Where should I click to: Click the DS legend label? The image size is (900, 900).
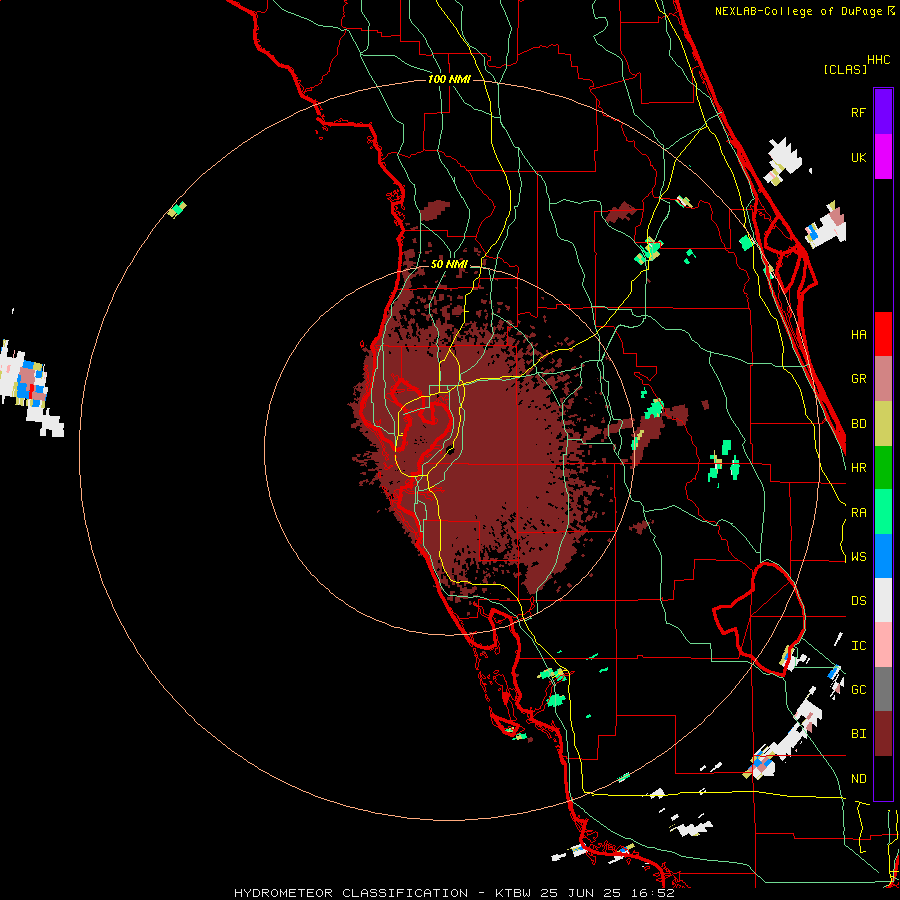point(858,601)
